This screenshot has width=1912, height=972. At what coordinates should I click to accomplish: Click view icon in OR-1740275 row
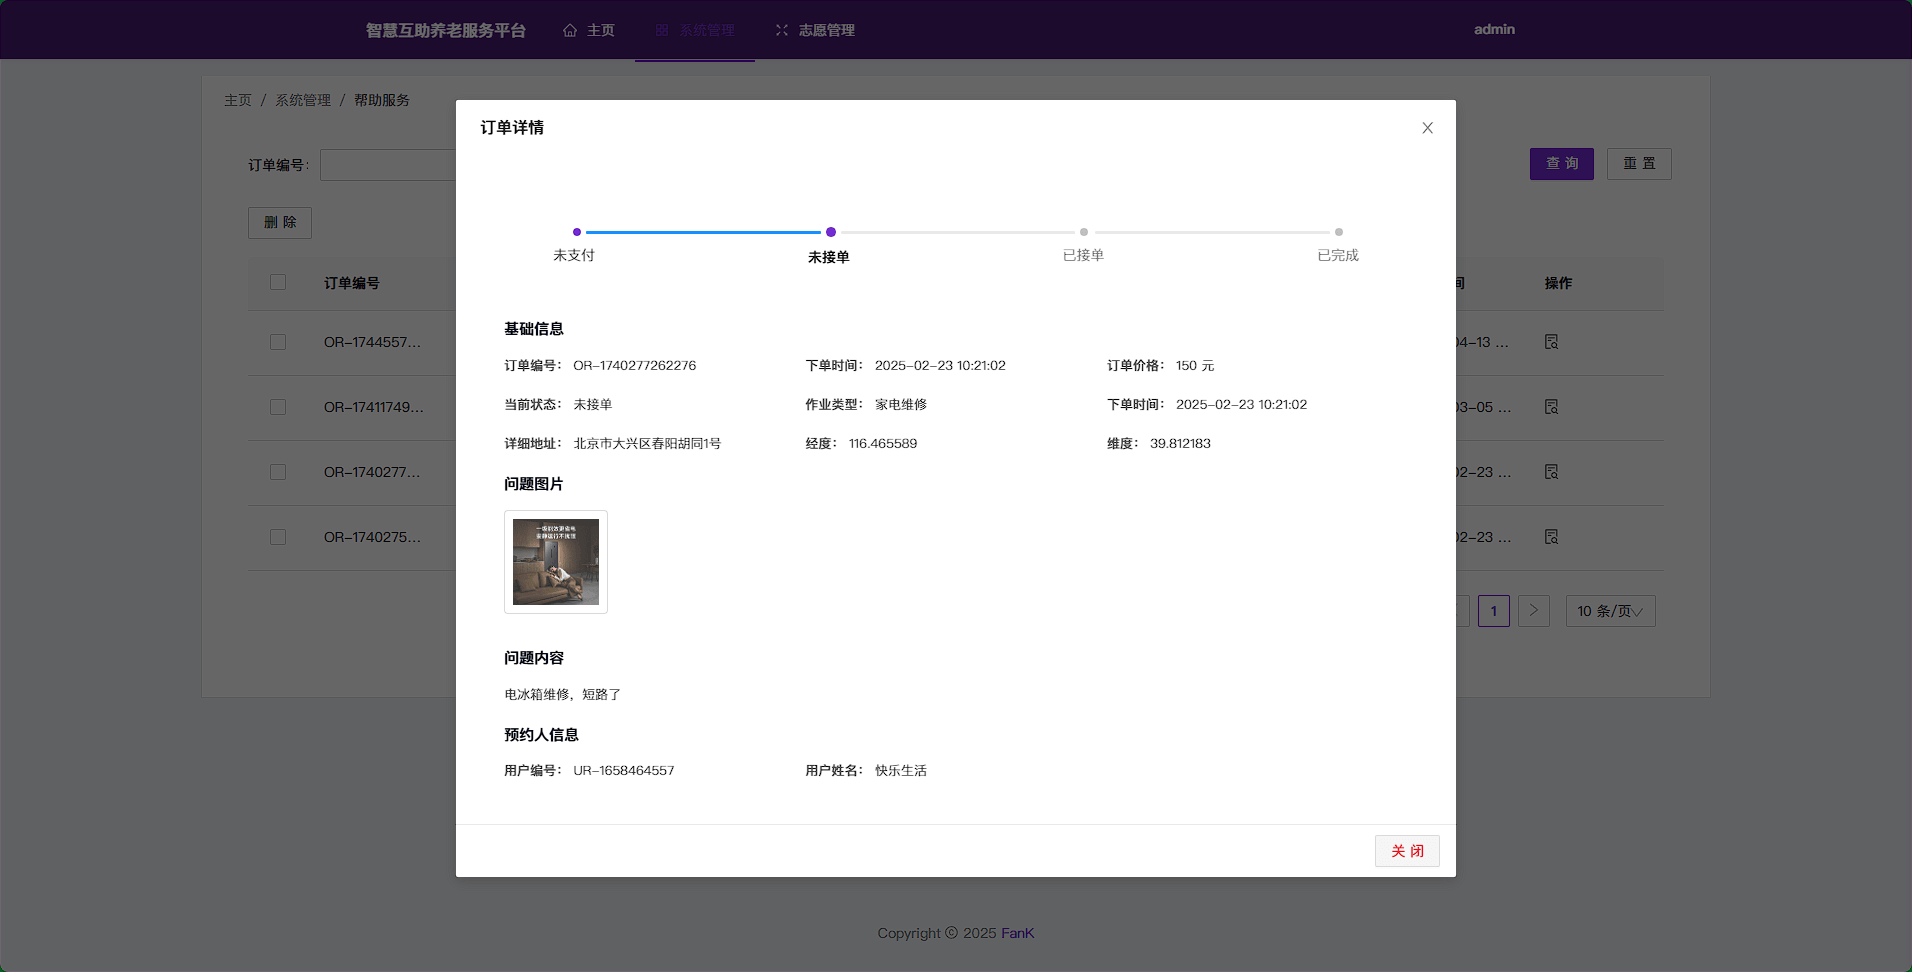(x=1551, y=537)
